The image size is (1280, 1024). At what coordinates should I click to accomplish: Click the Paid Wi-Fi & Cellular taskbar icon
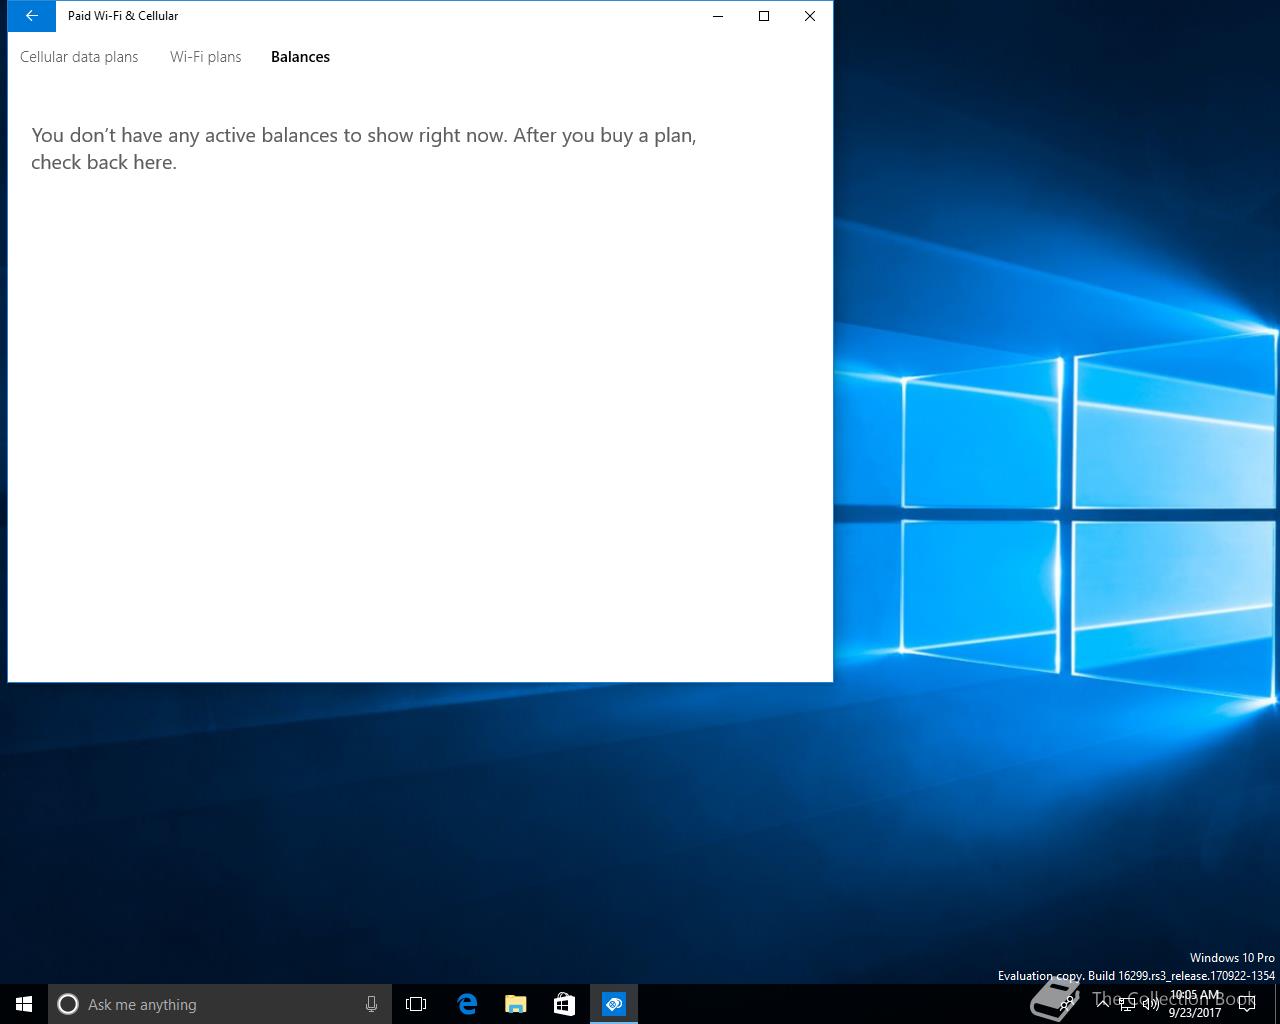613,1004
